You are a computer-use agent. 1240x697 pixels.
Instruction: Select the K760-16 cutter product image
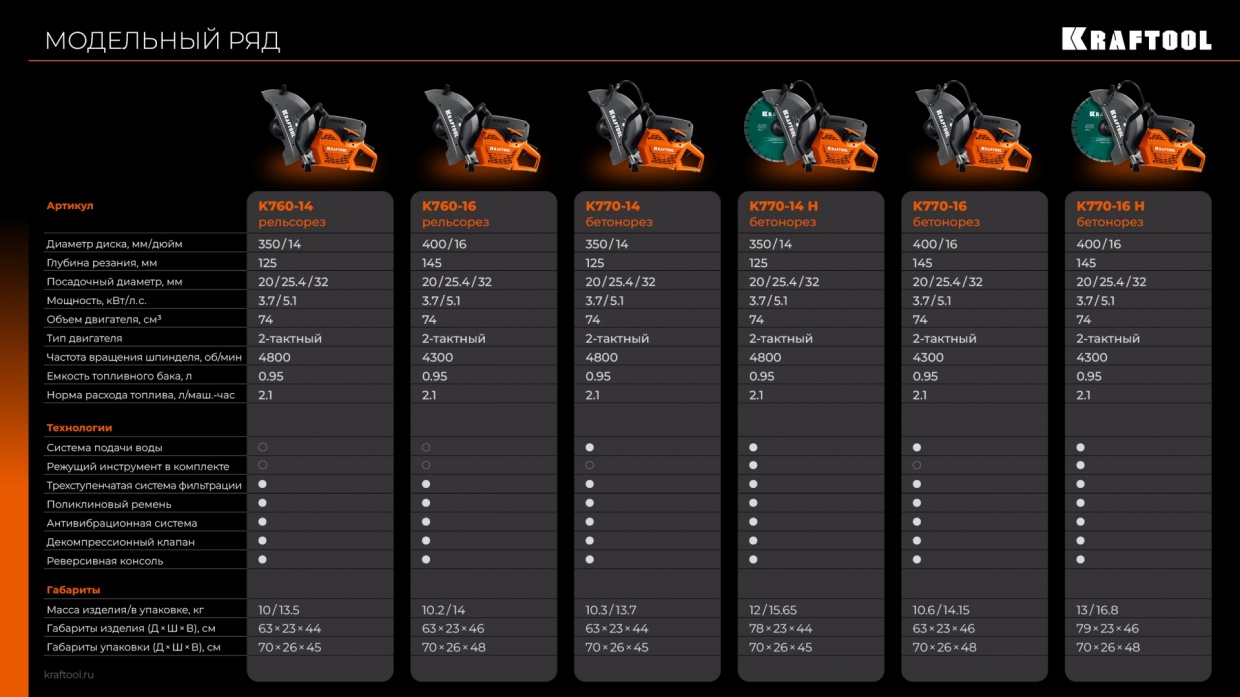484,130
